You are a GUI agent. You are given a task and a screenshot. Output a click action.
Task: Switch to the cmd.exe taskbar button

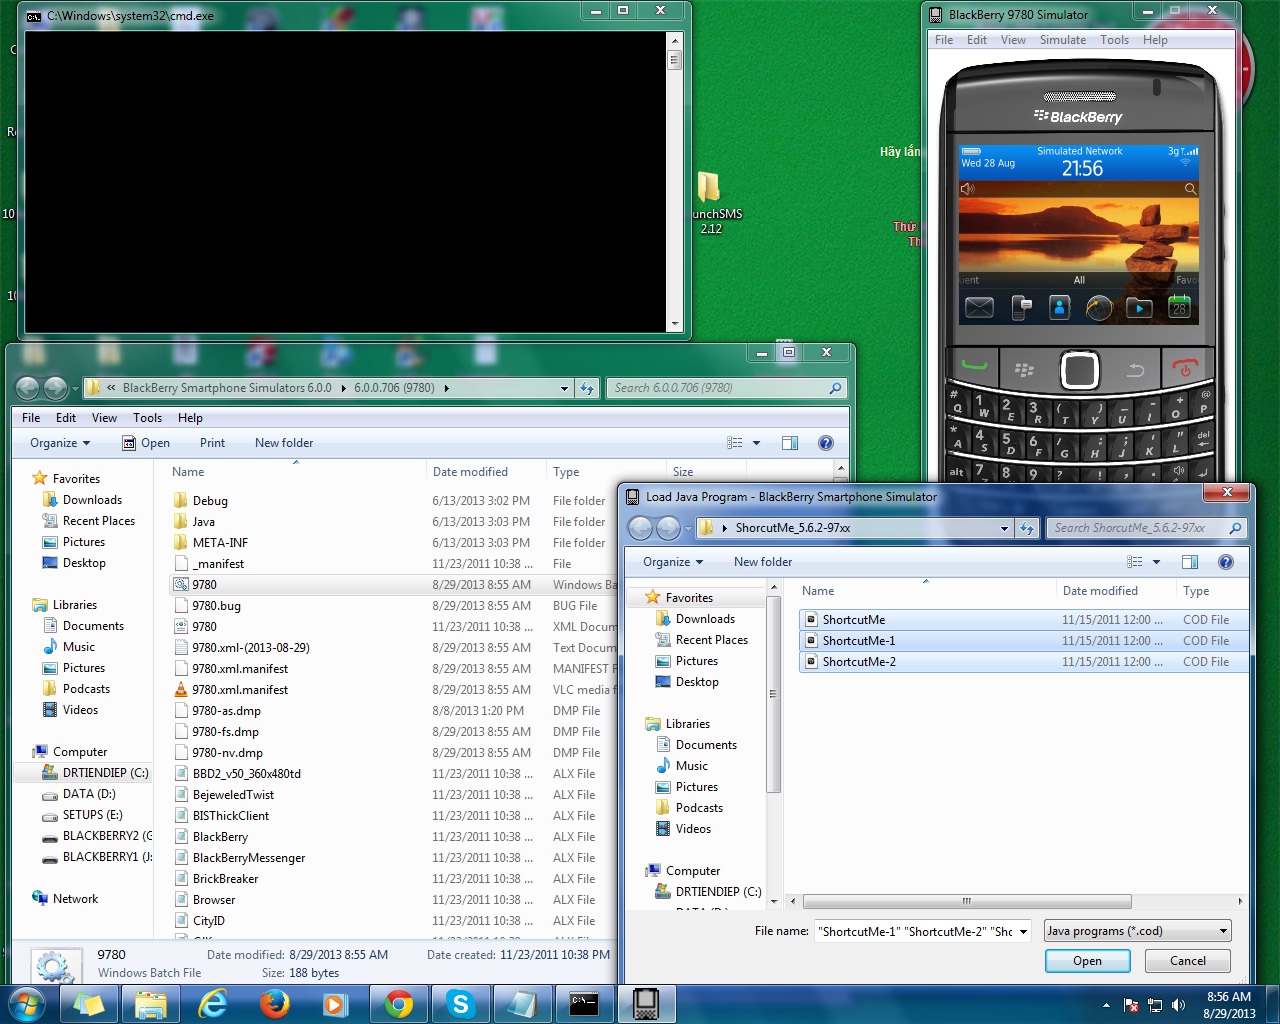click(x=585, y=1003)
